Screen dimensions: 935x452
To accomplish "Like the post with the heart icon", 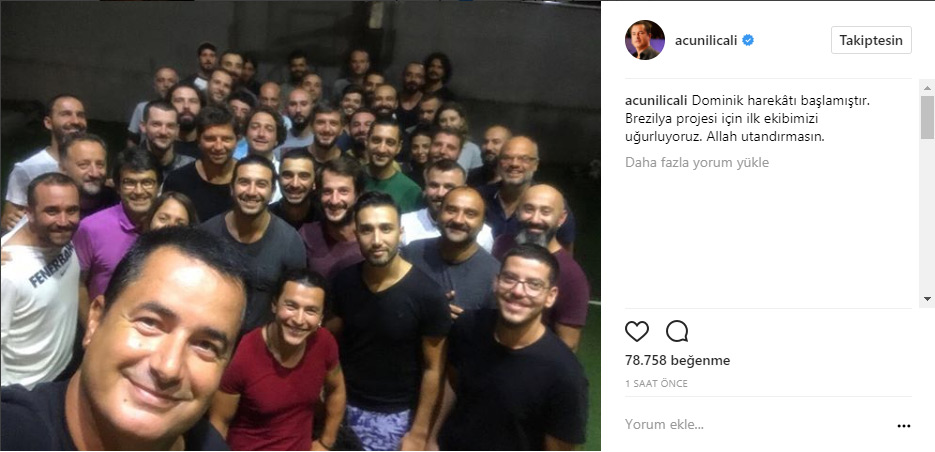I will (636, 331).
